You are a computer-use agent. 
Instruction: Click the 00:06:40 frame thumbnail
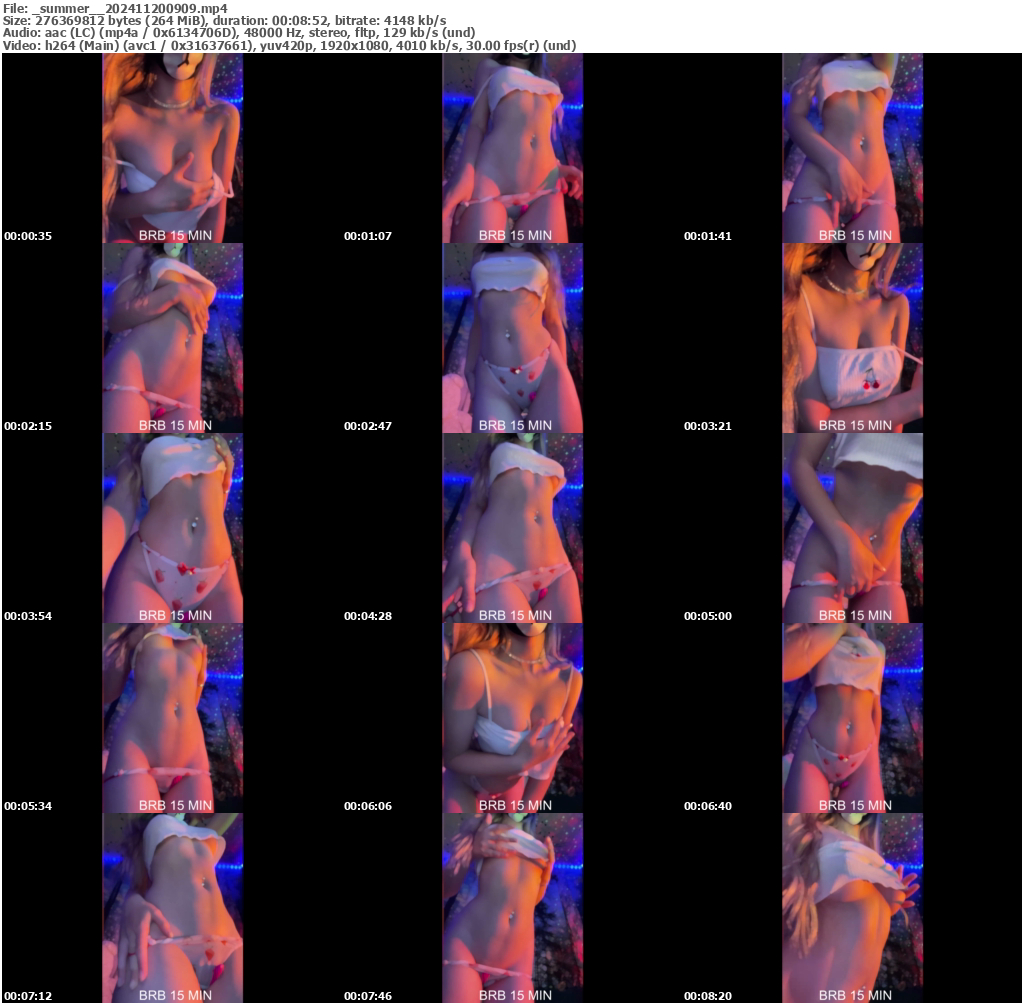click(852, 718)
